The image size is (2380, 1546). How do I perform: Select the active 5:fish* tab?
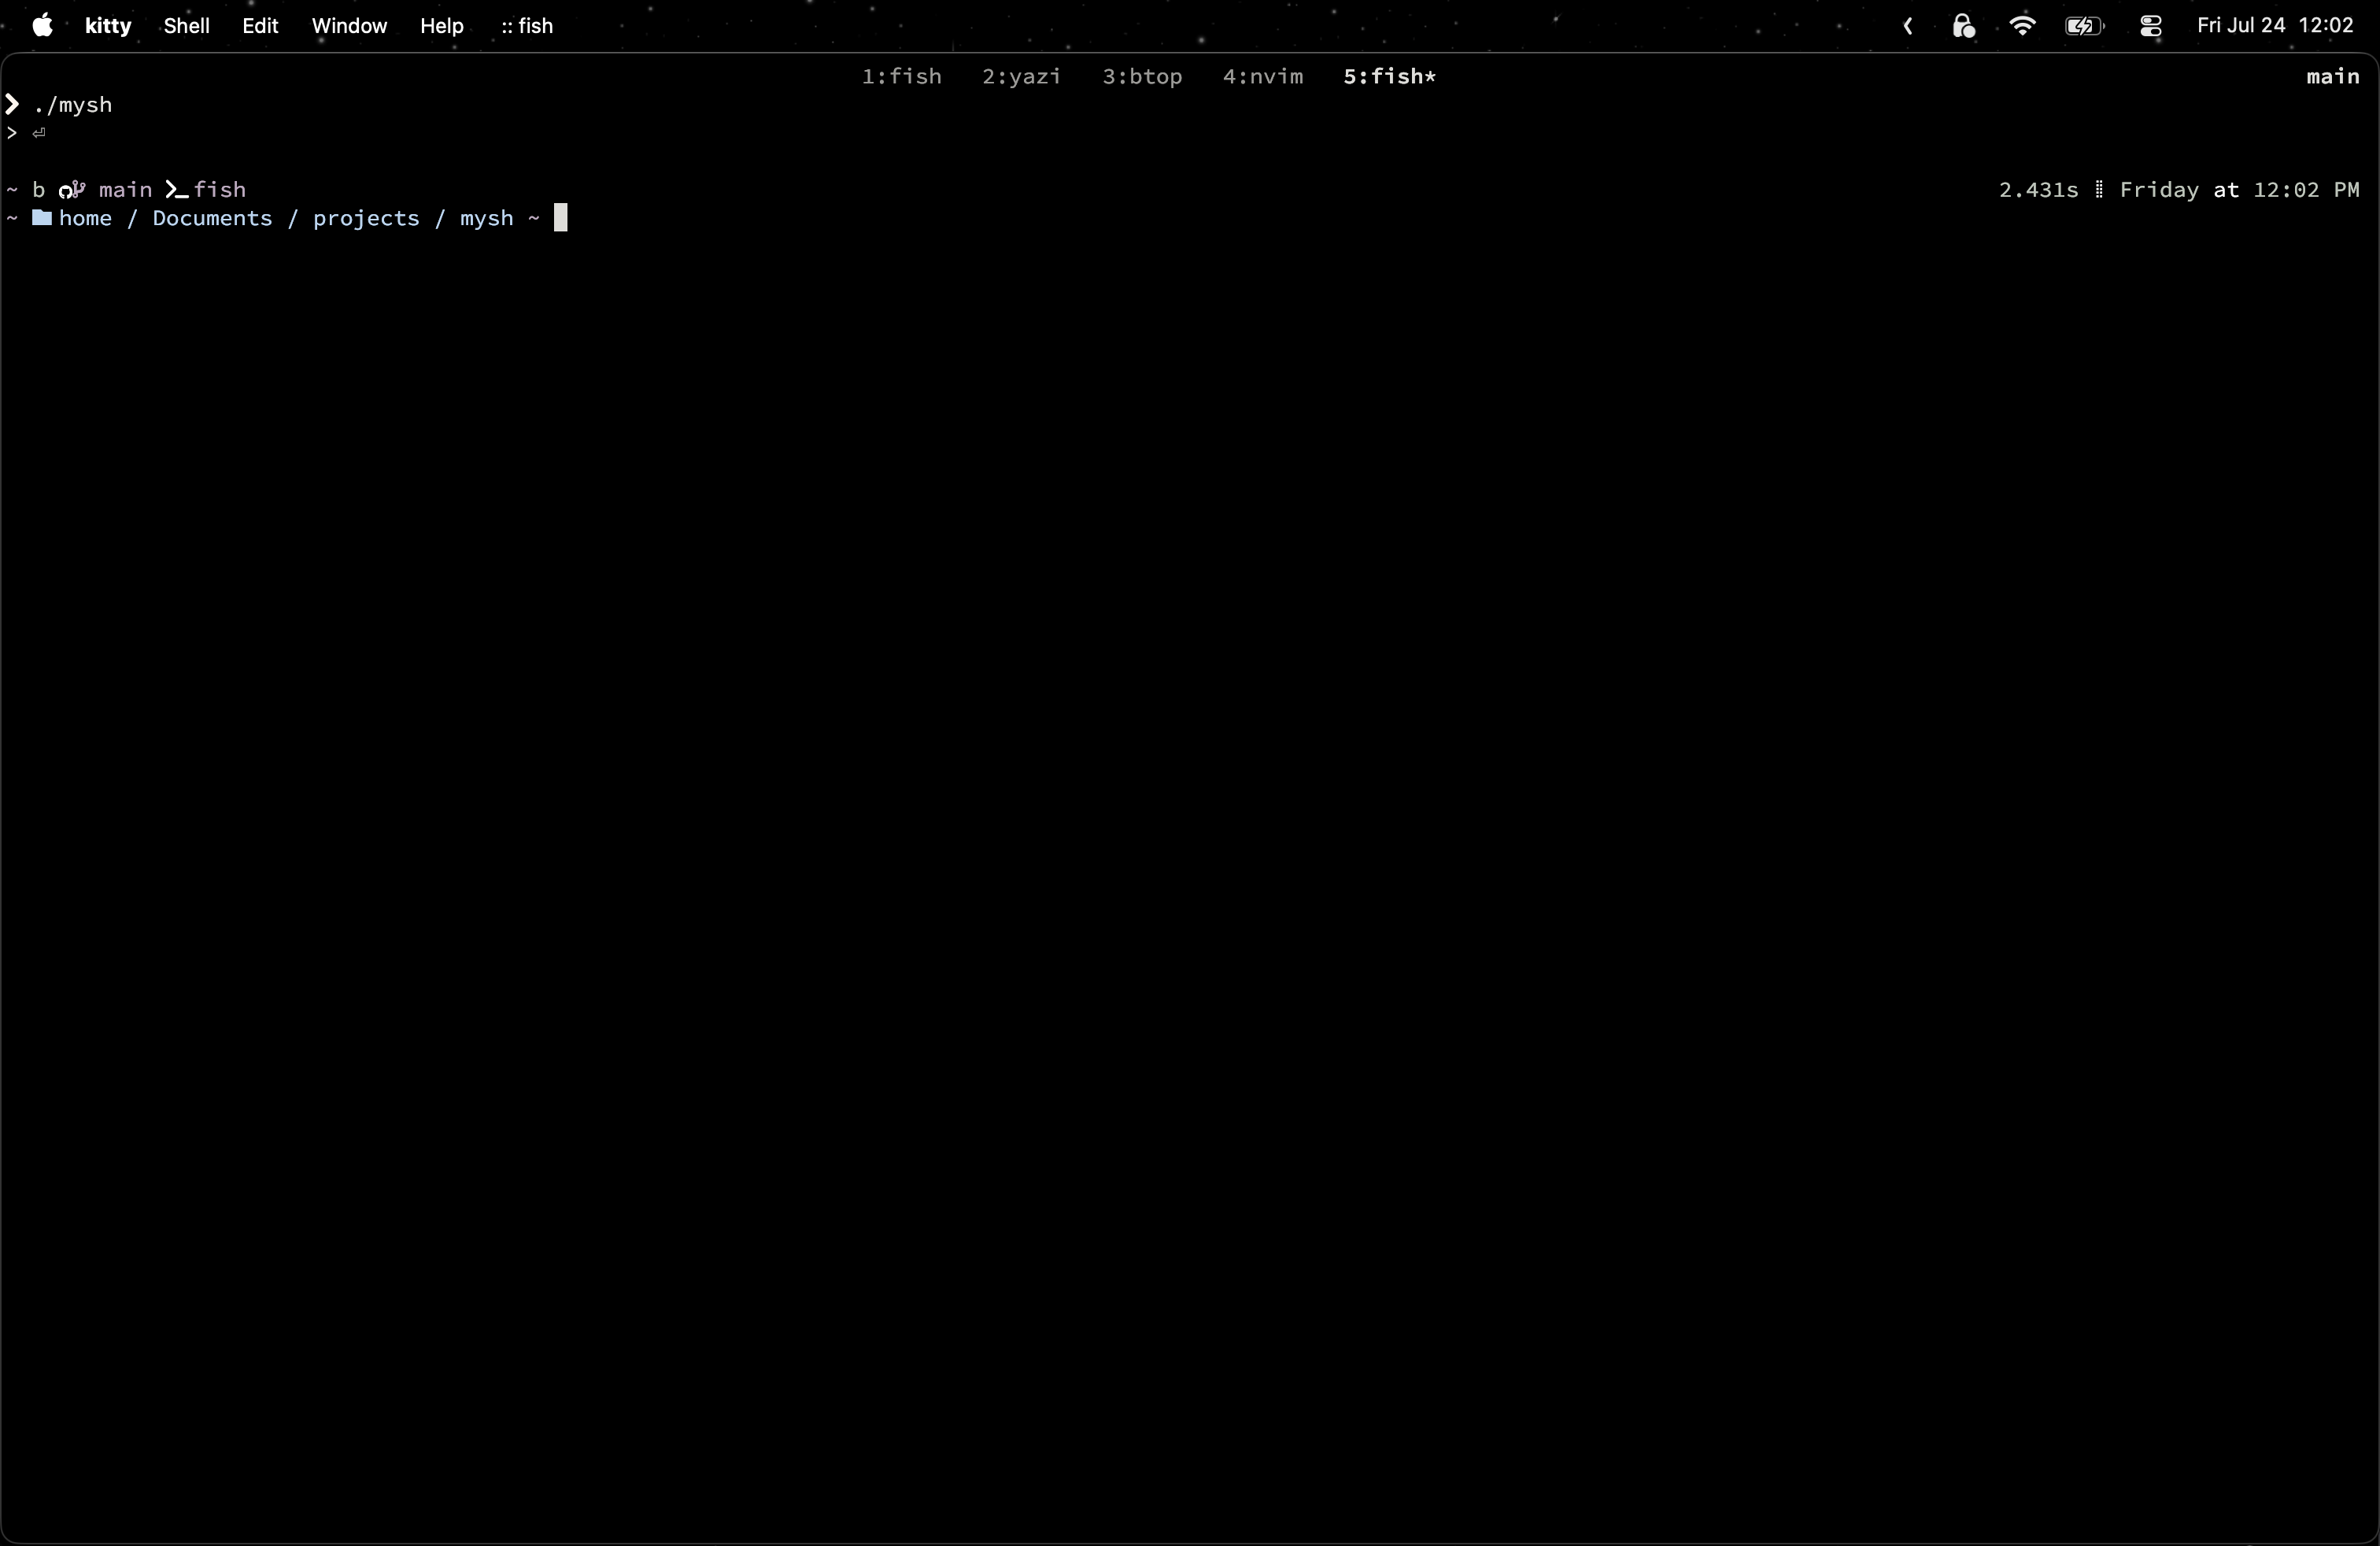pos(1389,77)
